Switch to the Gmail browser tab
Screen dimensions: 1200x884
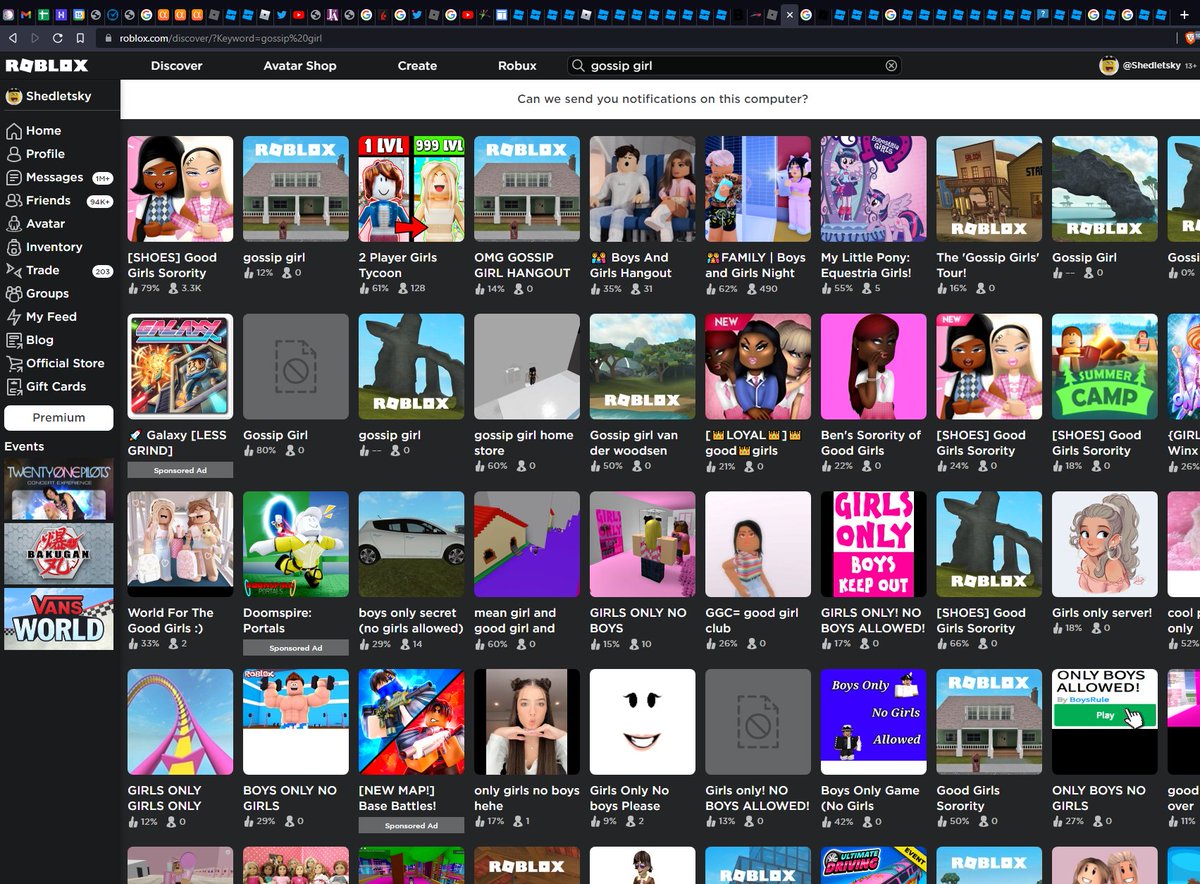click(x=26, y=15)
